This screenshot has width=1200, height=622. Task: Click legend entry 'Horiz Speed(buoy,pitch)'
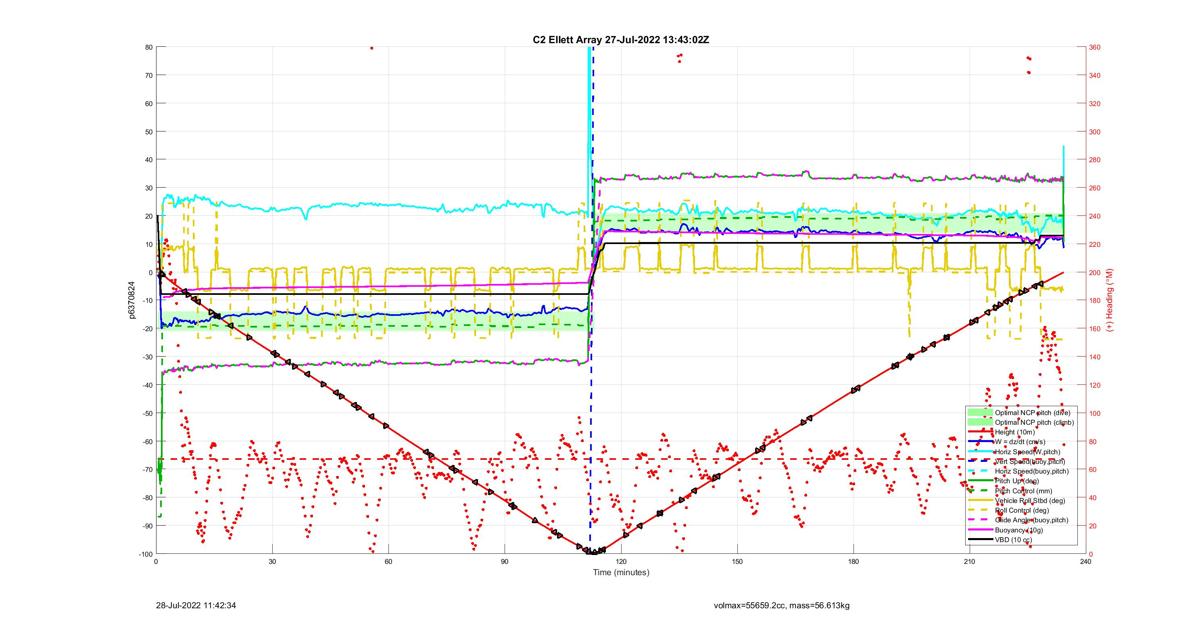click(1032, 471)
